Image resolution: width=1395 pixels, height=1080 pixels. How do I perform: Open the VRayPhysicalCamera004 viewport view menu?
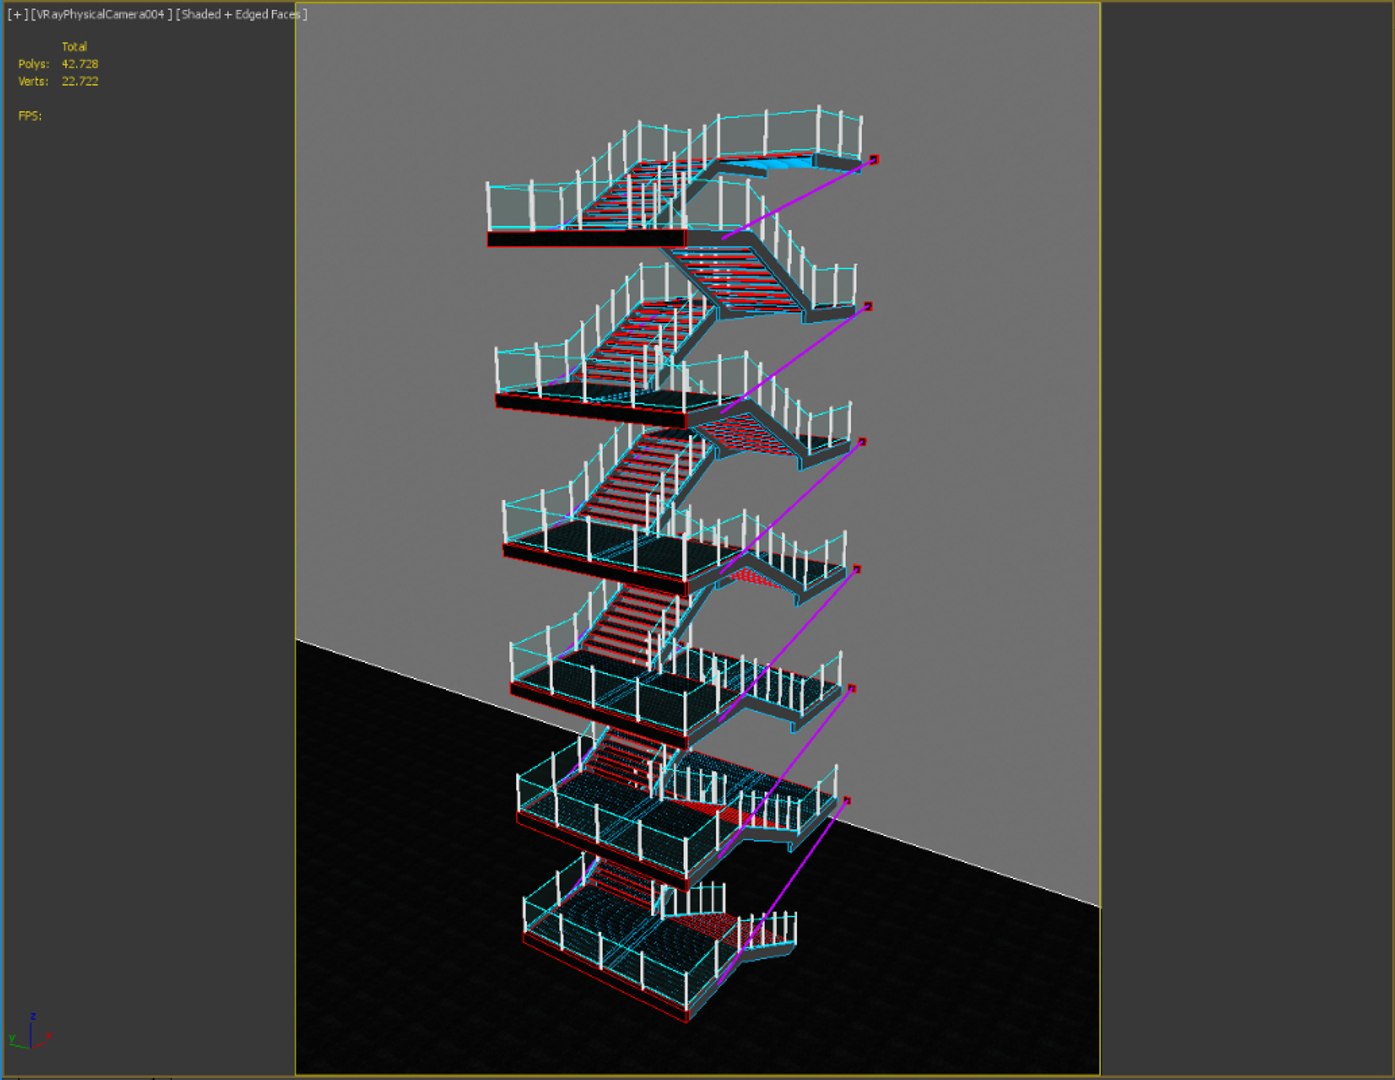101,14
